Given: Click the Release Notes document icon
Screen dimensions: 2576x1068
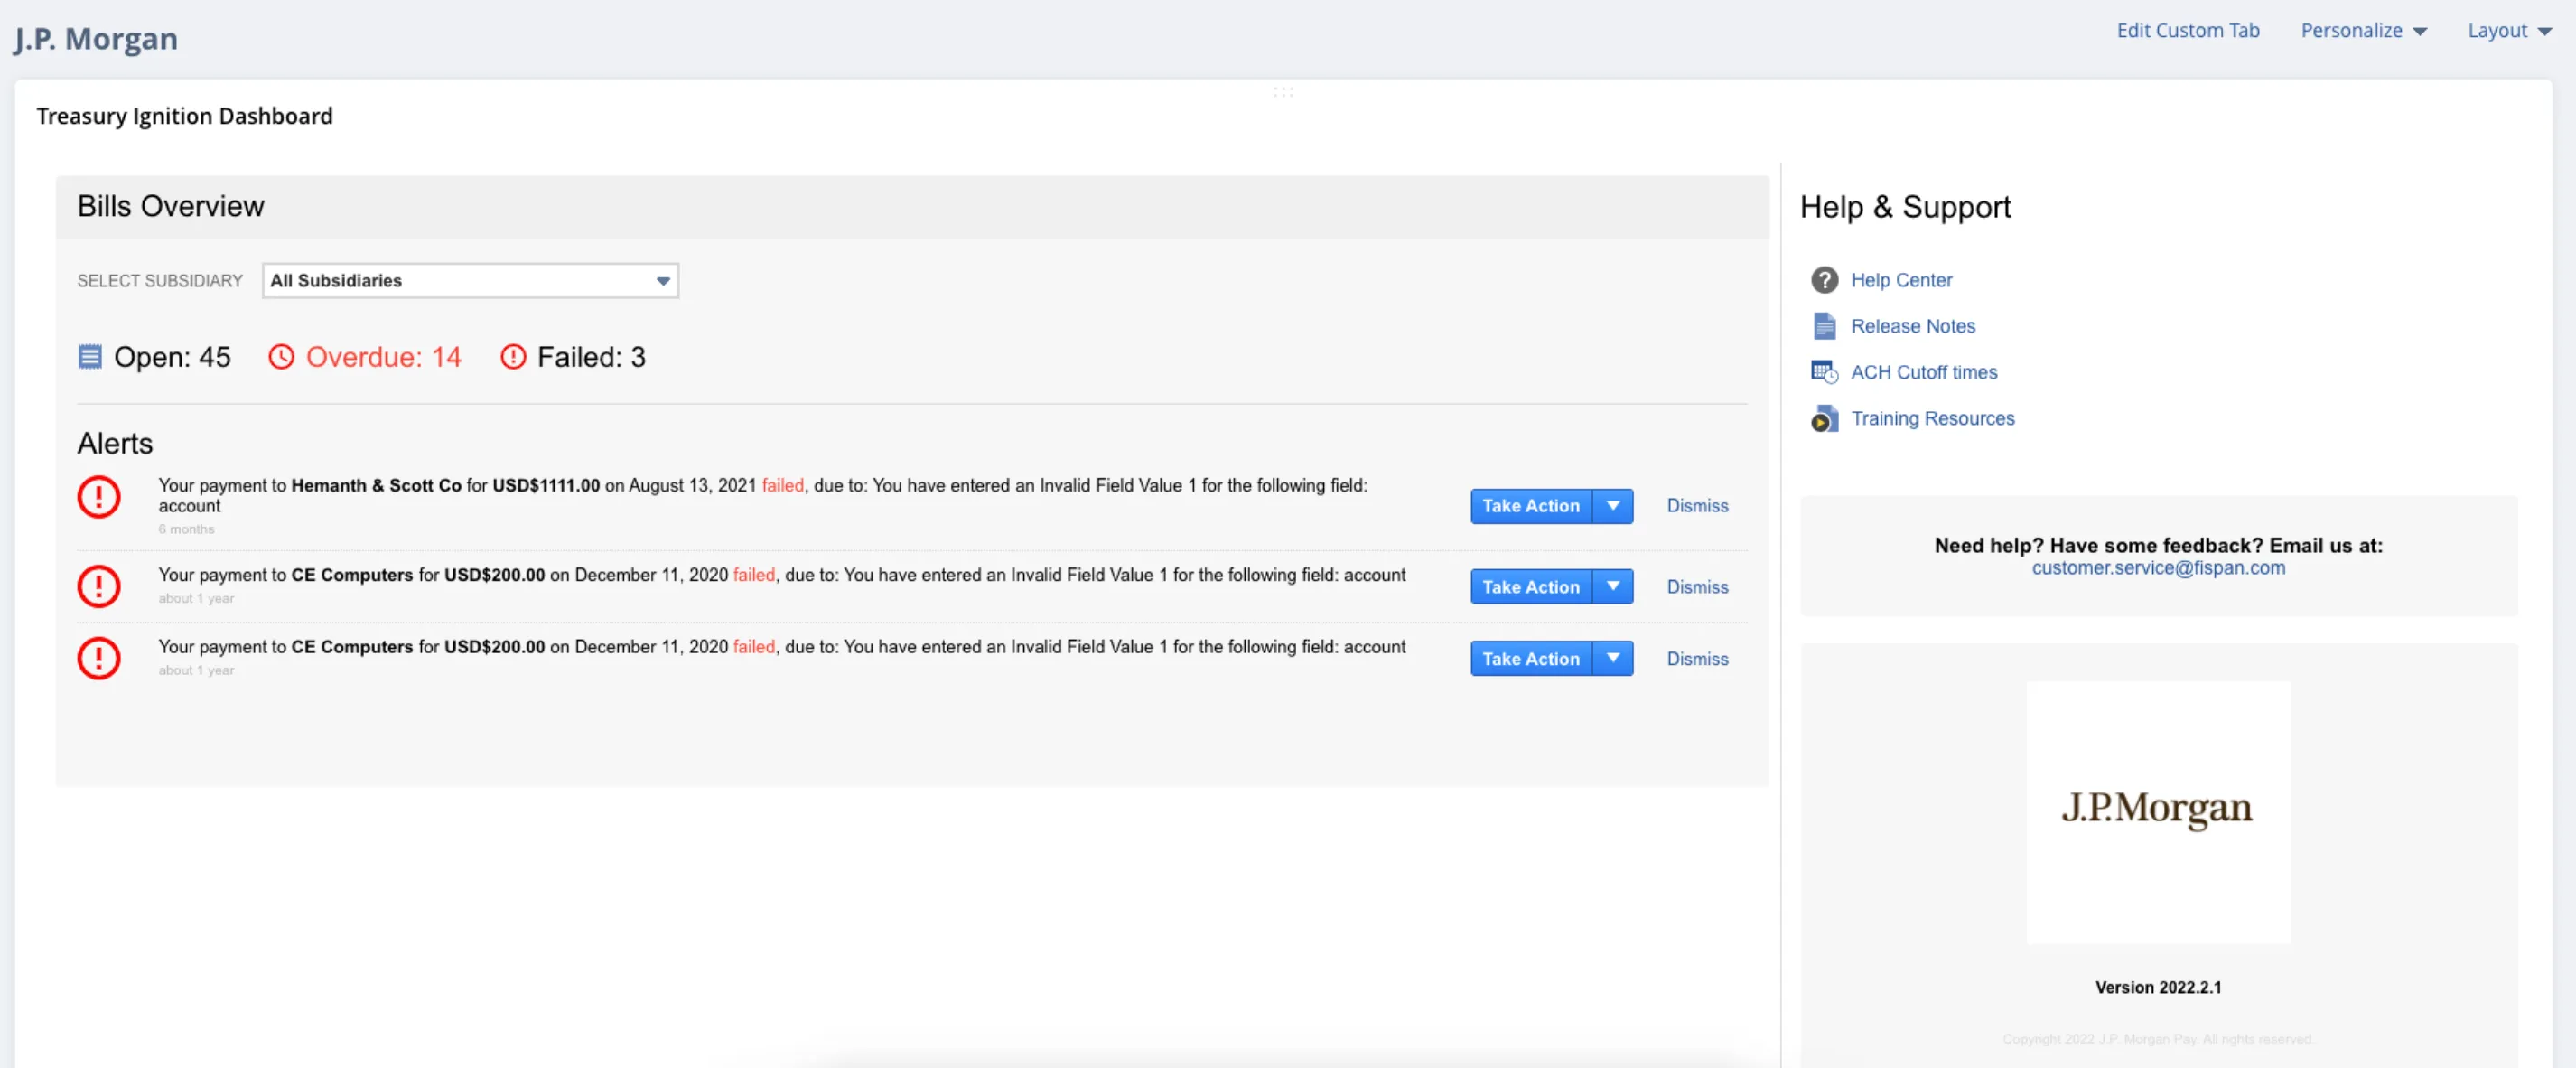Looking at the screenshot, I should [1824, 326].
